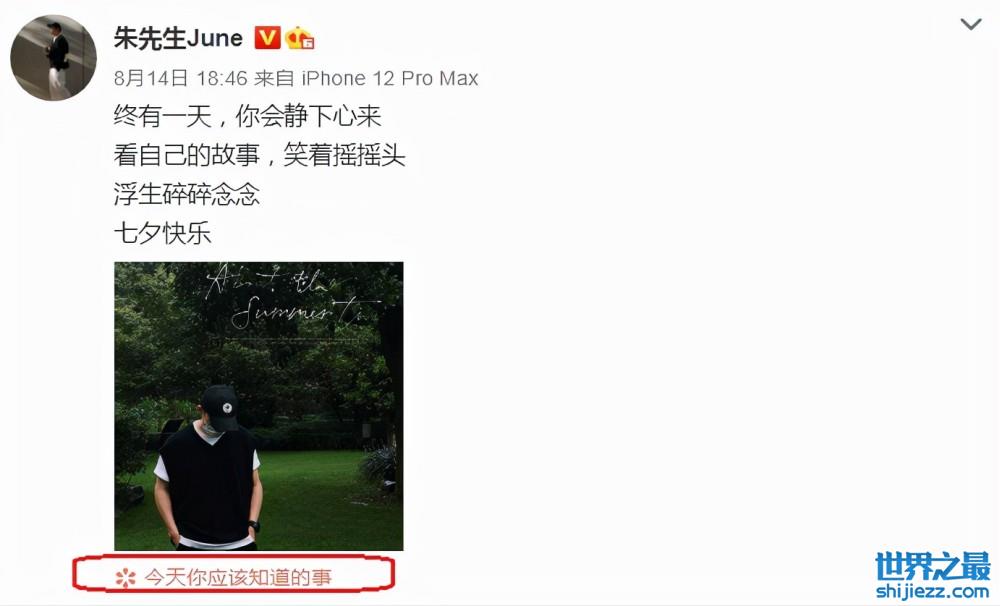Open the attached Summer photo
Image resolution: width=1000 pixels, height=606 pixels.
coord(259,406)
